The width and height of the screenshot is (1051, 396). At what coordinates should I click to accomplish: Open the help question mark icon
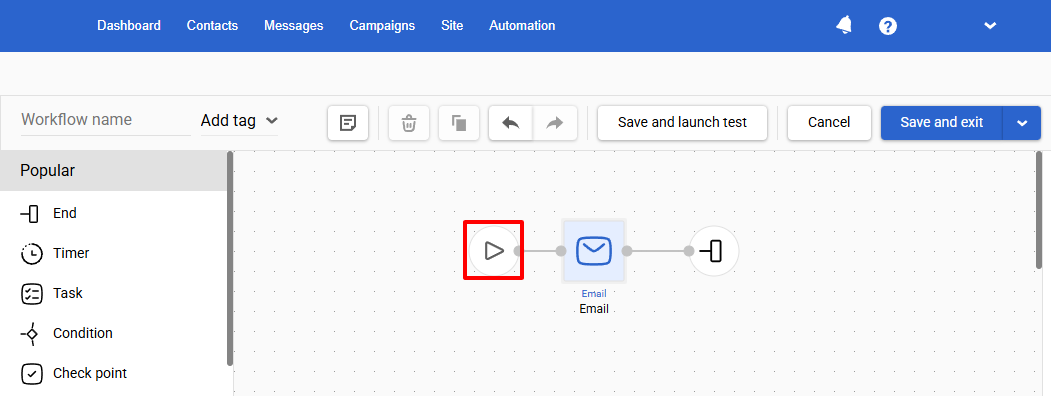(888, 26)
